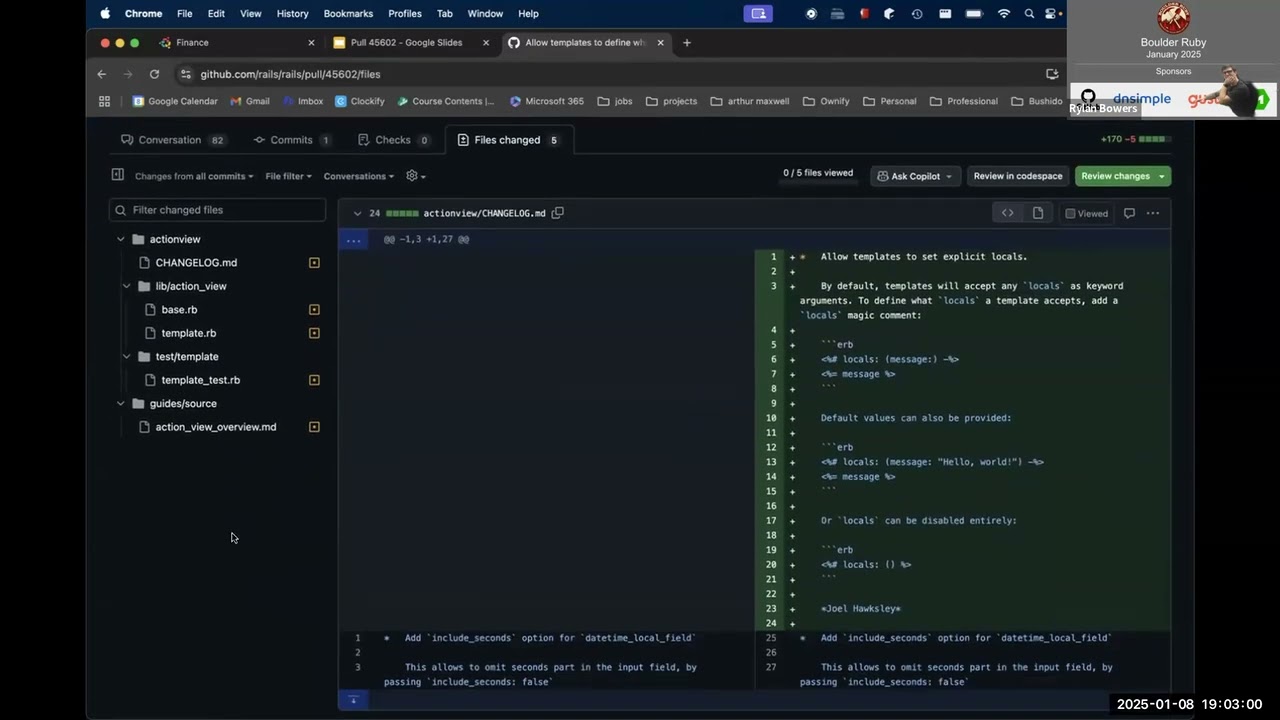Open the Chrome apps grid in the bookmarks bar
Viewport: 1280px width, 720px height.
(104, 101)
